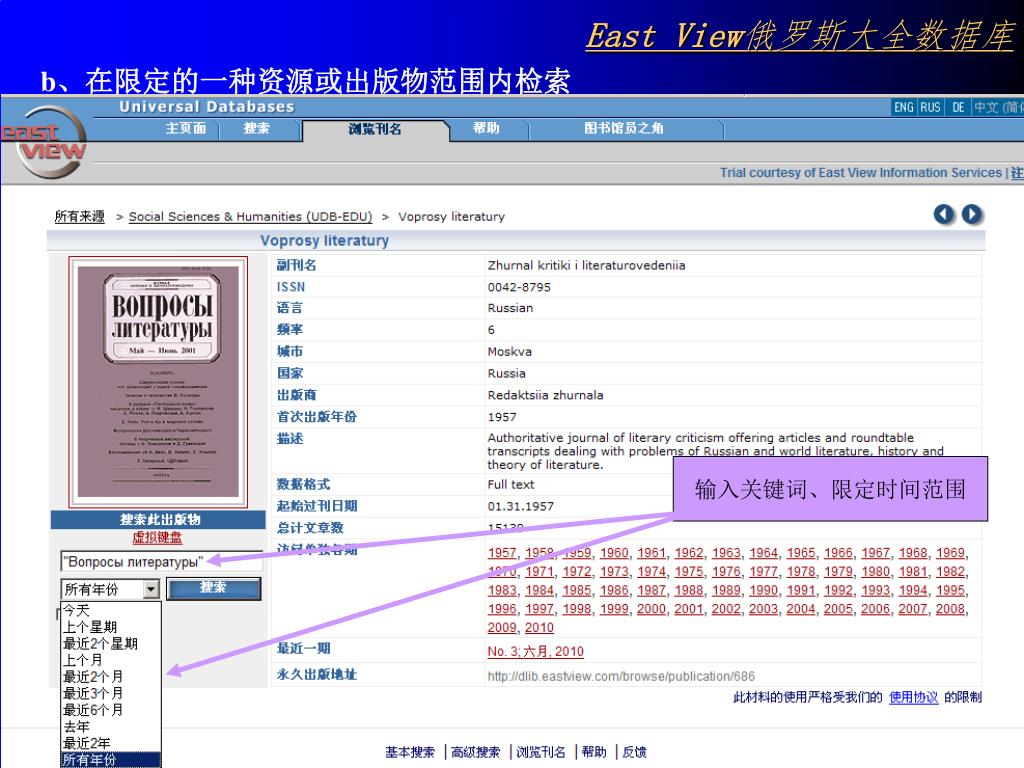Open the 帮助 tab in top navigation
1024x768 pixels.
486,129
